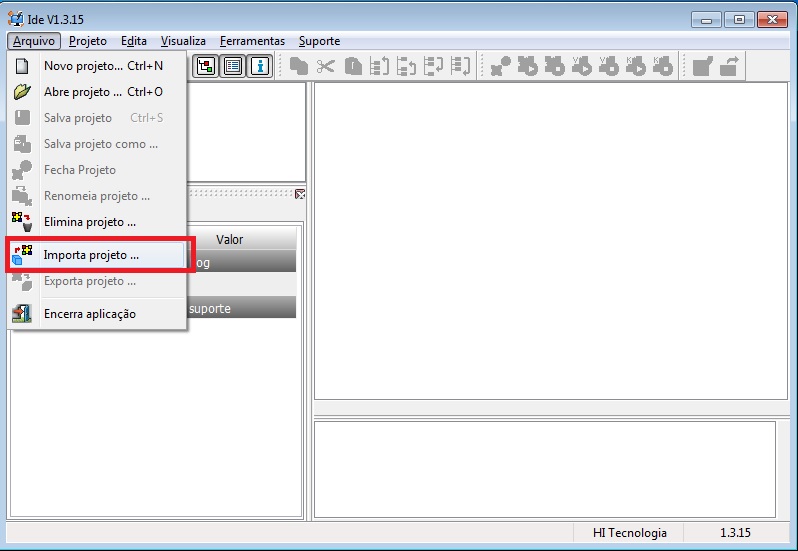Click the plug connection icon with X
Image resolution: width=798 pixels, height=551 pixels.
click(x=500, y=66)
